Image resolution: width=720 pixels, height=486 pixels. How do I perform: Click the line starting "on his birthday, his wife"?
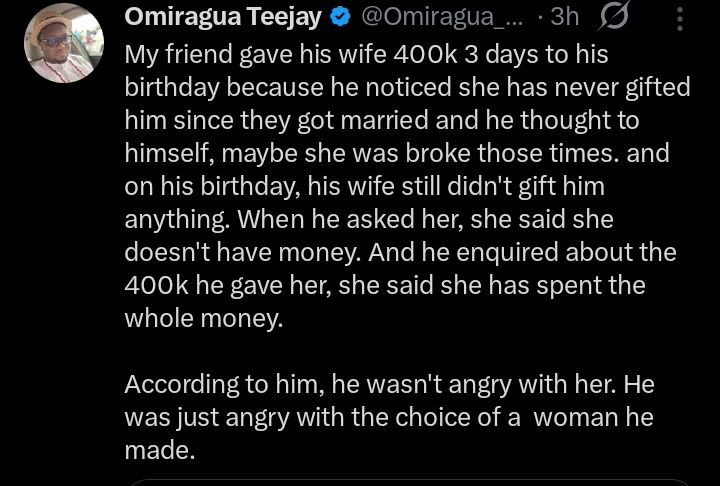pyautogui.click(x=365, y=186)
